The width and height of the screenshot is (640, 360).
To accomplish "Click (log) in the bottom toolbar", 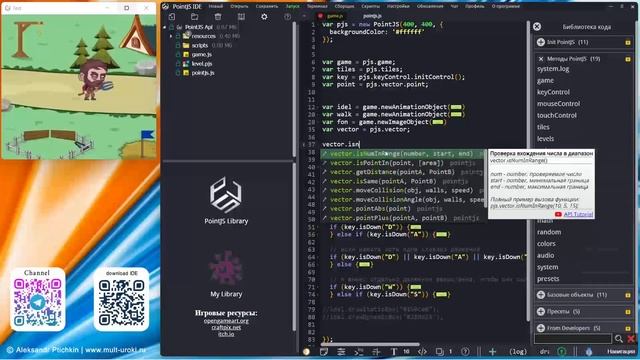I will click(518, 351).
